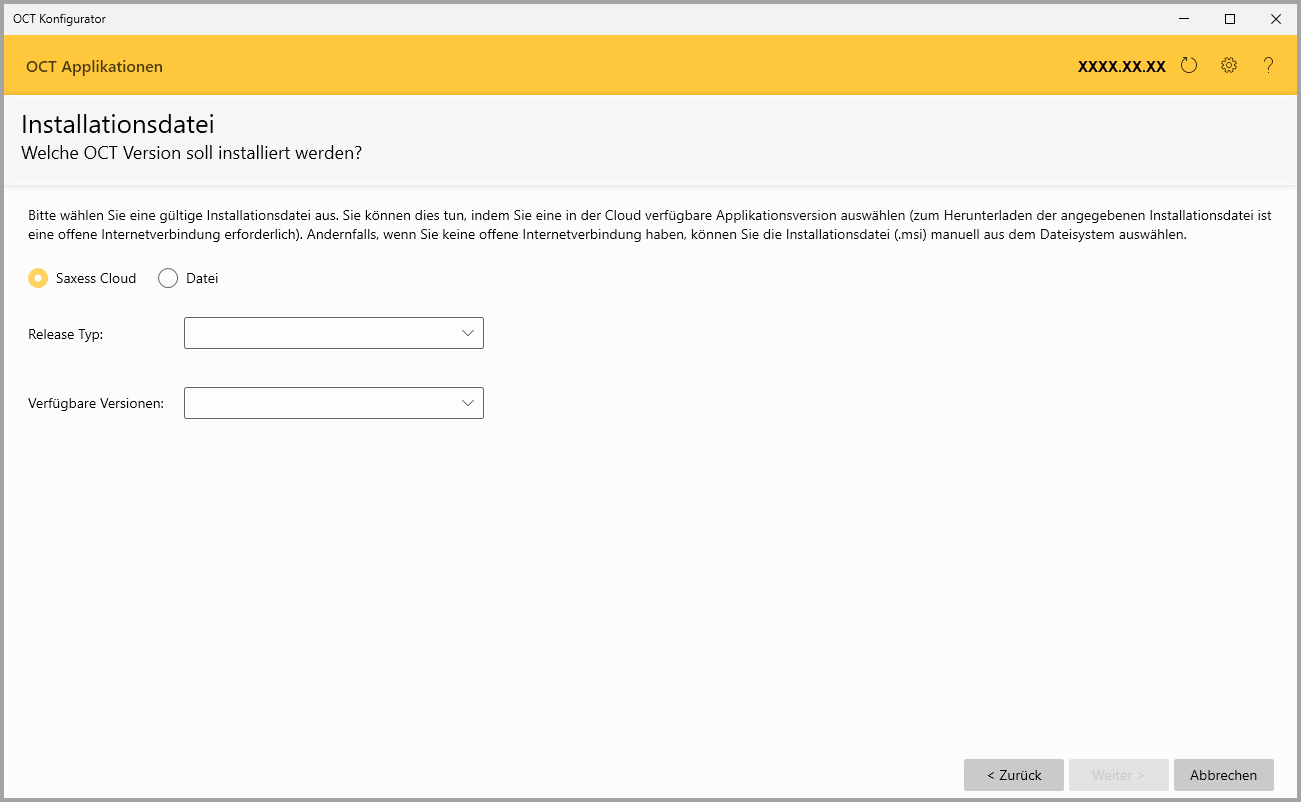Cancel setup with the Abbrechen button
Viewport: 1301px width, 802px height.
1224,775
